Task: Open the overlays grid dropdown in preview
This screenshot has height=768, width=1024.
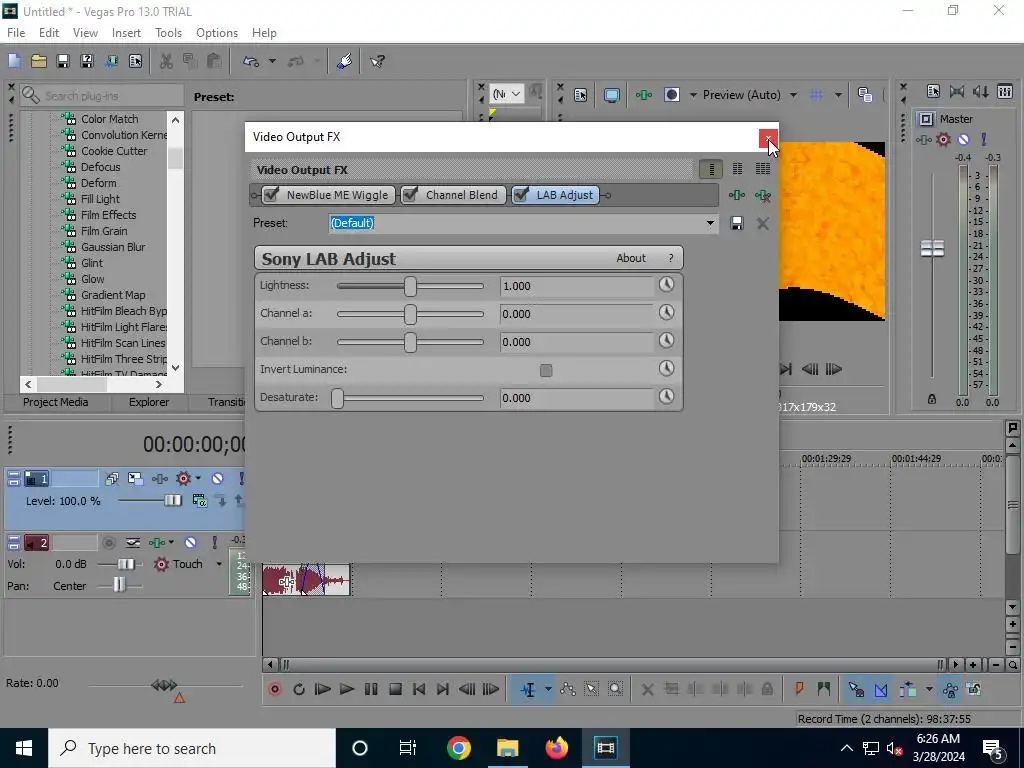Action: click(838, 95)
